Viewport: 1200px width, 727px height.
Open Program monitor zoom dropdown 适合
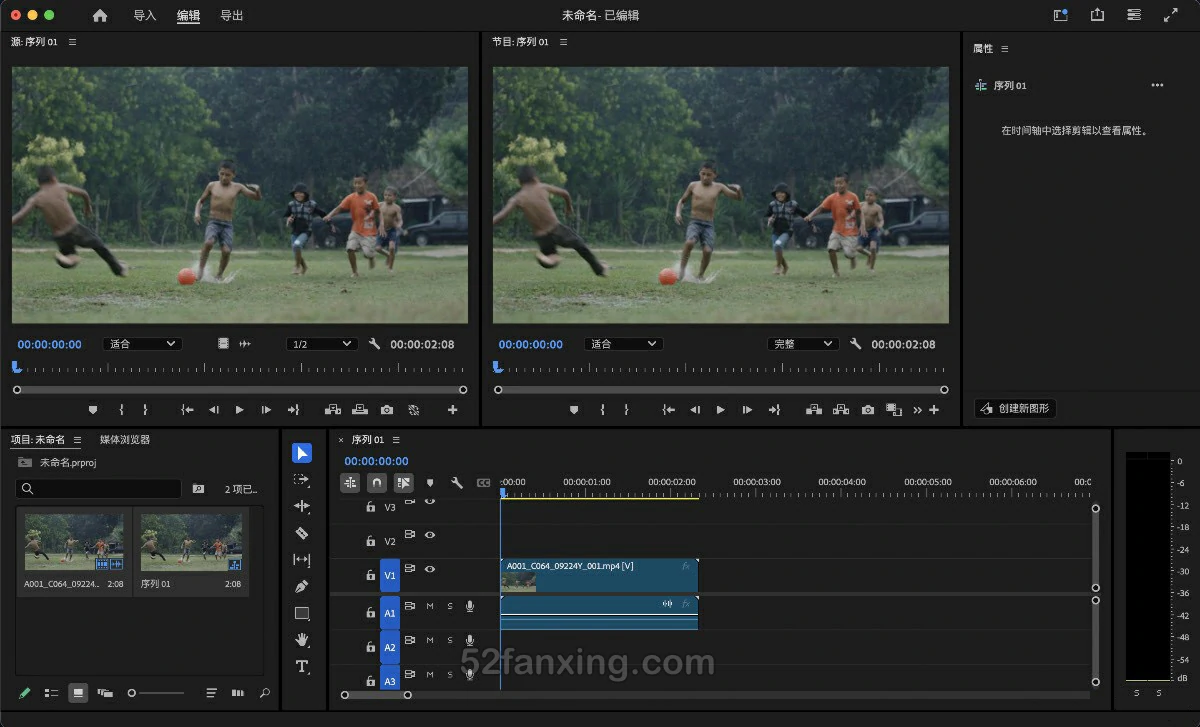click(623, 344)
